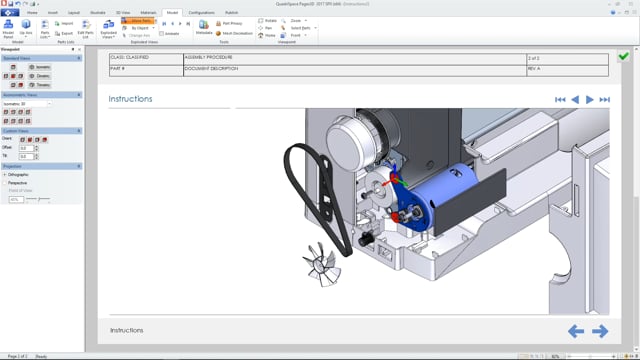
Task: Switch to the Configurations ribbon tab
Action: [201, 13]
